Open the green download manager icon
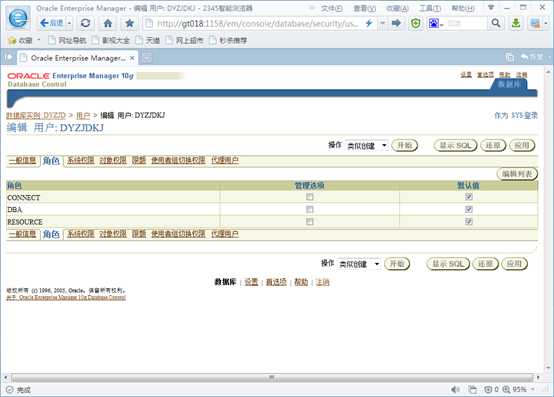554x397 pixels. (516, 23)
